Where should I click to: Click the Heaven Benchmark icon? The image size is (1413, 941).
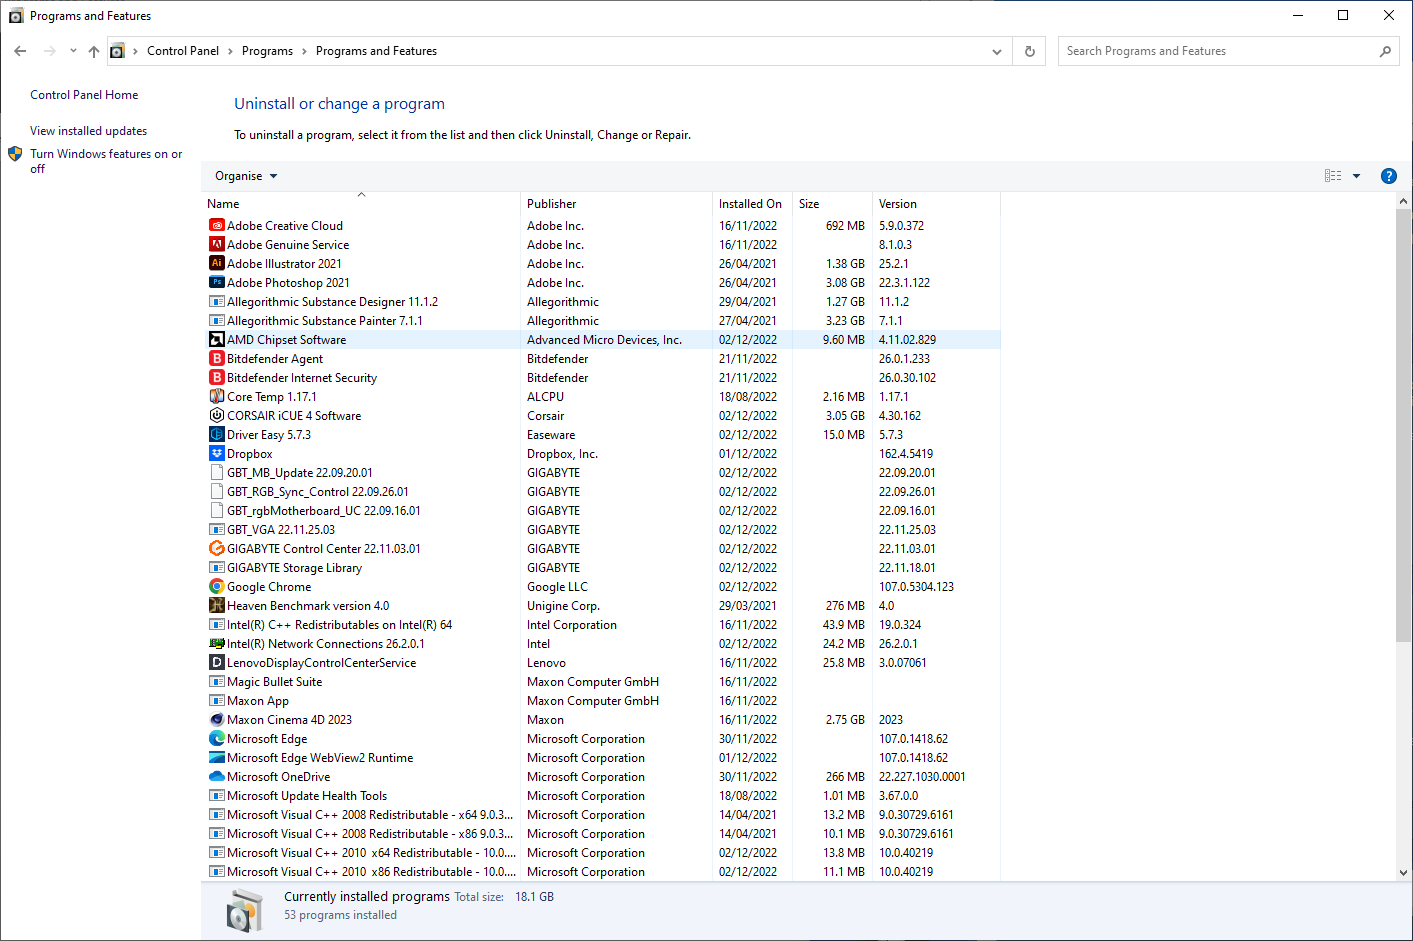coord(217,606)
